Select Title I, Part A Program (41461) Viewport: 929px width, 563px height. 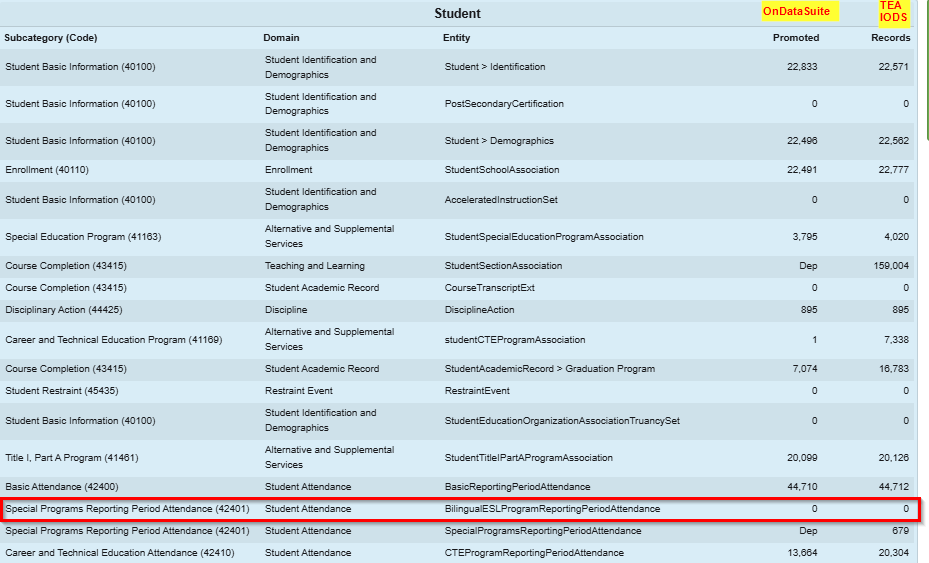tap(72, 458)
